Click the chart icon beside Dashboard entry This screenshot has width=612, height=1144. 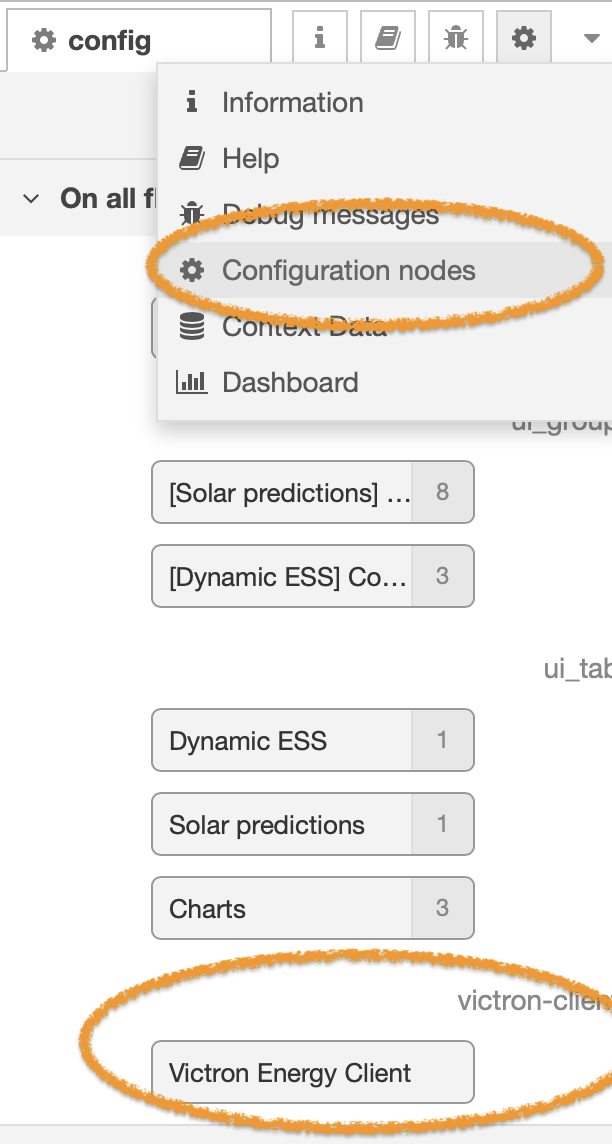(x=192, y=382)
